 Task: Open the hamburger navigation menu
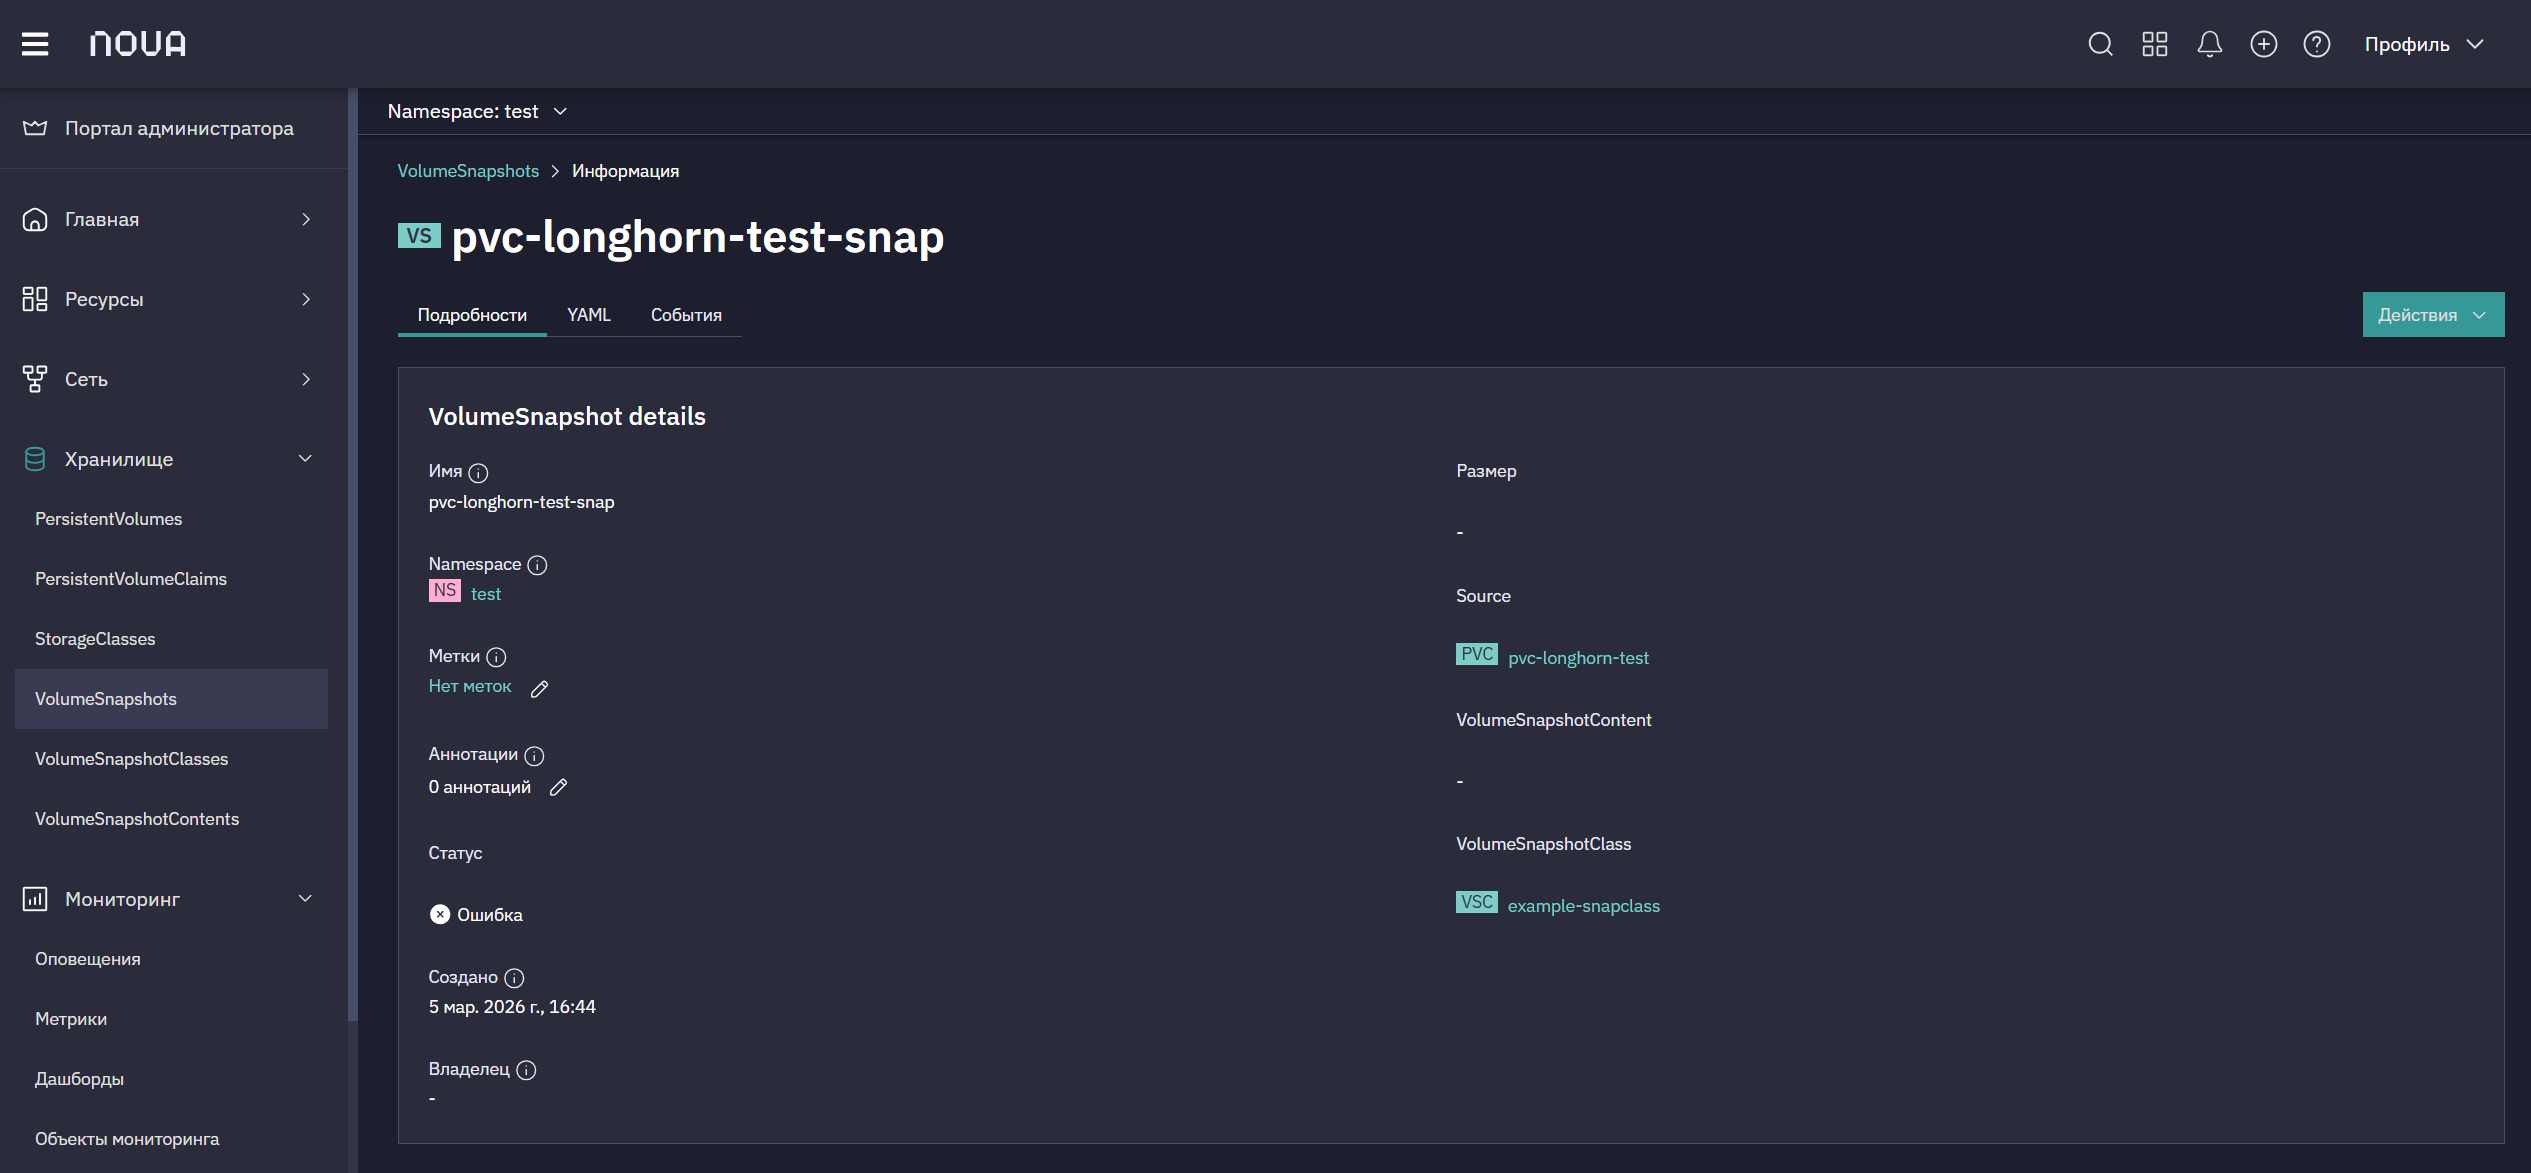[x=35, y=44]
